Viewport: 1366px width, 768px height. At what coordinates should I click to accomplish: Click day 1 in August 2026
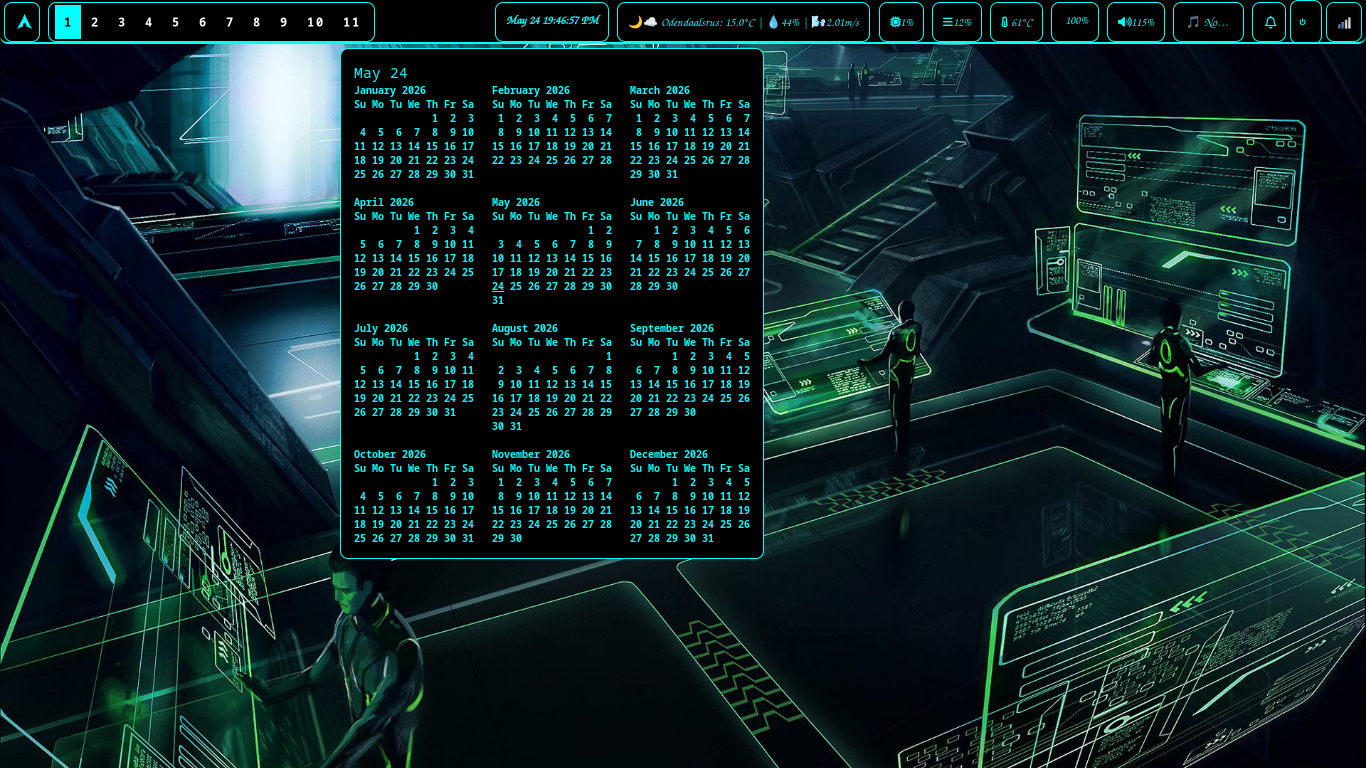point(608,356)
